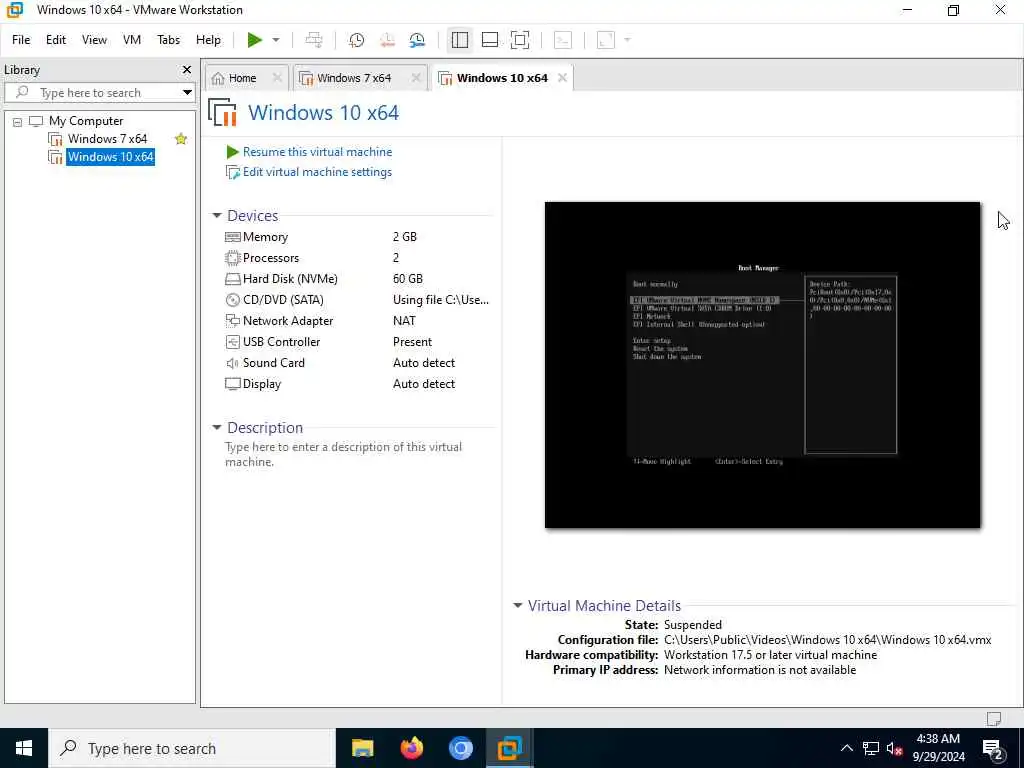The width and height of the screenshot is (1024, 768).
Task: Click the '60 GB' hard disk value
Action: tap(408, 279)
